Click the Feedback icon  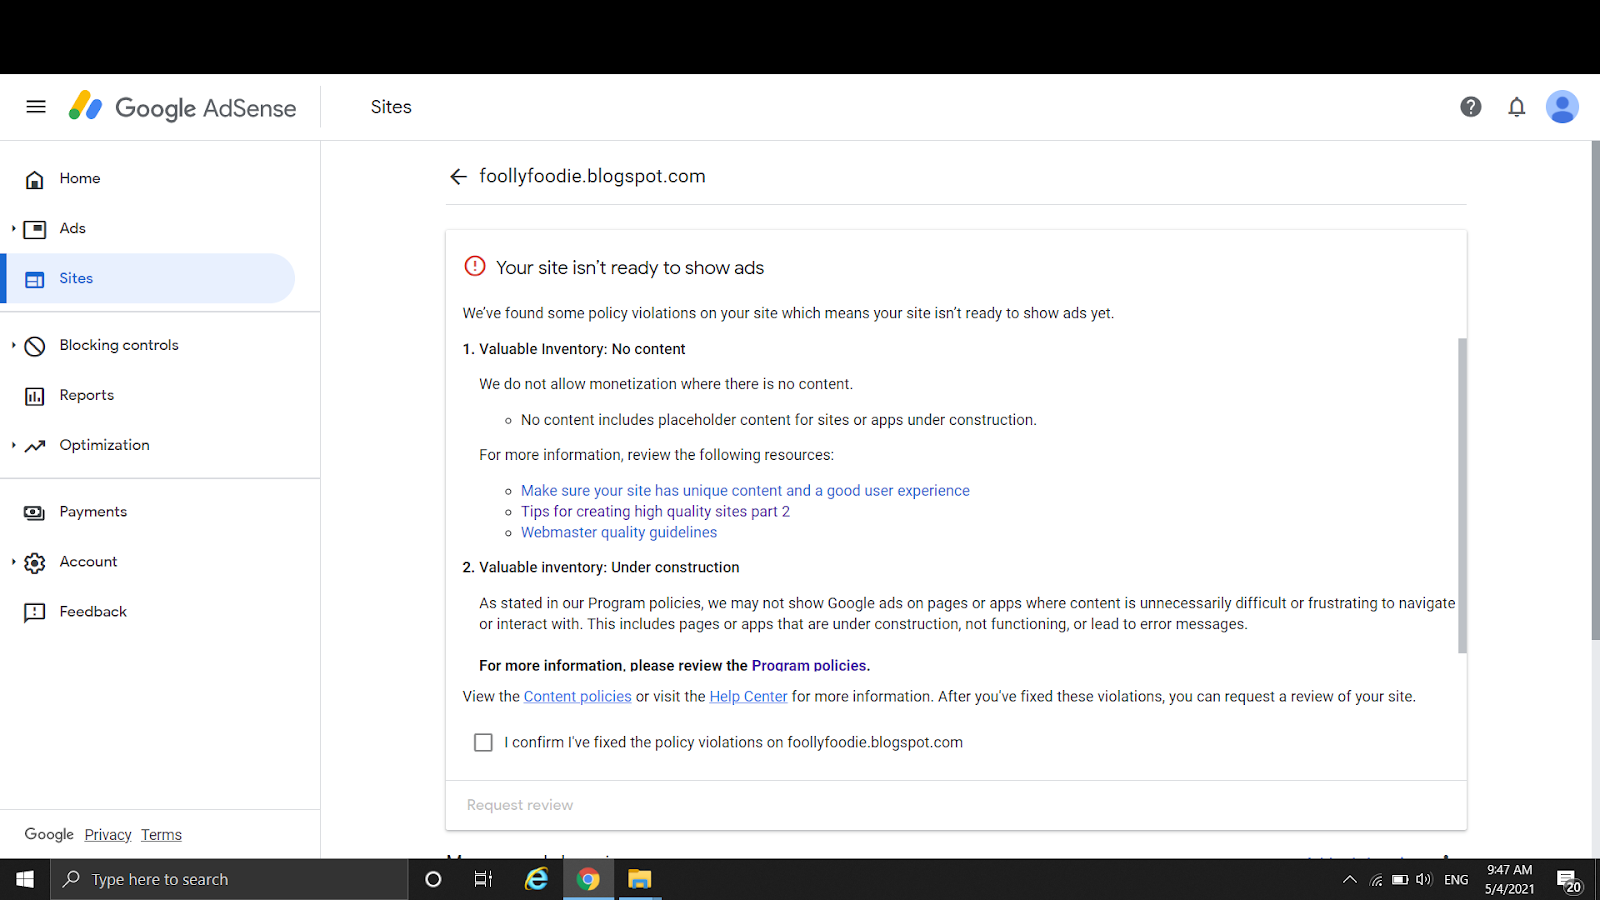point(35,612)
